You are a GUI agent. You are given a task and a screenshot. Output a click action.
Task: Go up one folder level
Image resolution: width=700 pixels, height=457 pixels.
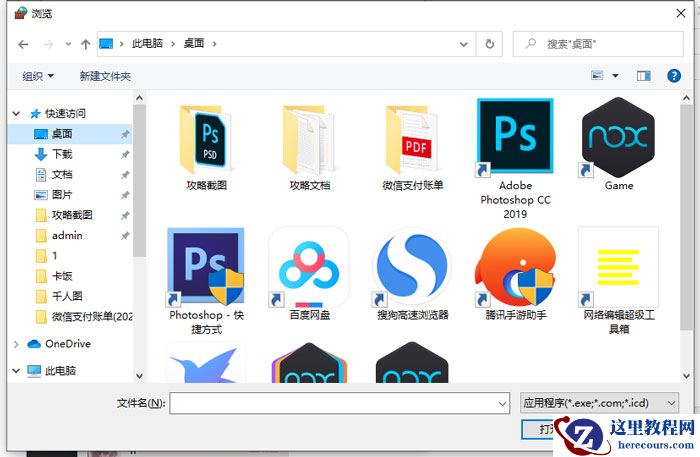85,44
